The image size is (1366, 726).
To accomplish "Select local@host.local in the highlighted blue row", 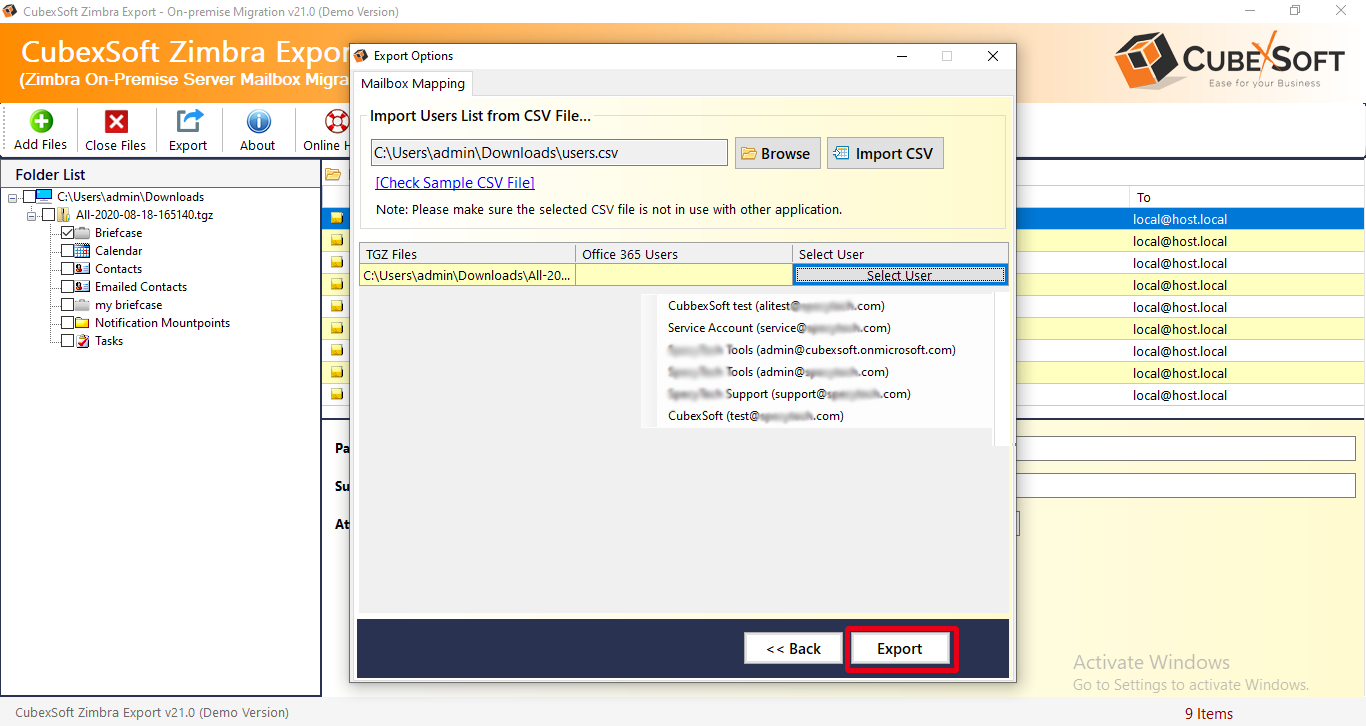I will click(x=1180, y=219).
